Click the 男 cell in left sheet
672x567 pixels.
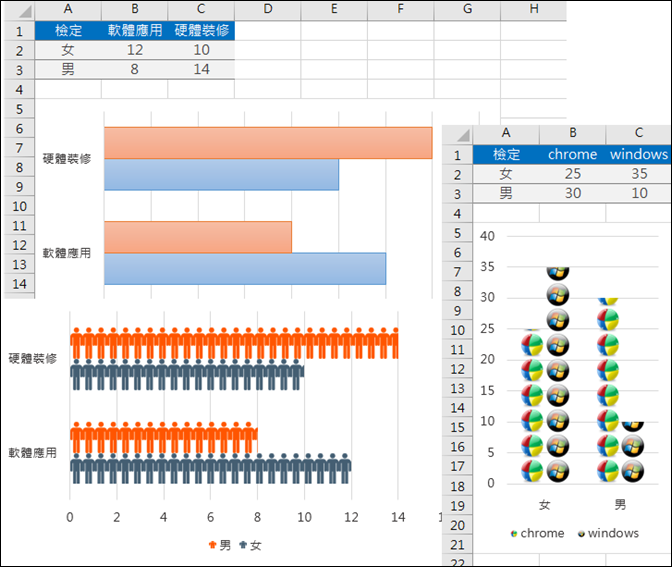tap(68, 69)
